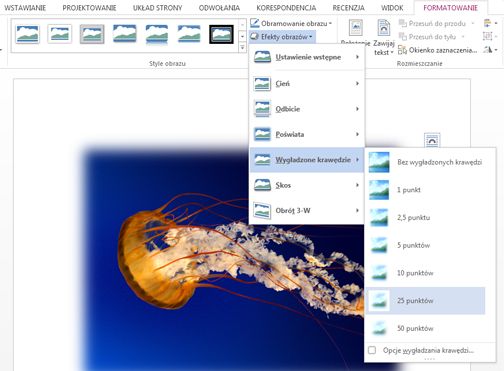Open the Odbicie submenu
Image resolution: width=504 pixels, height=371 pixels.
306,109
